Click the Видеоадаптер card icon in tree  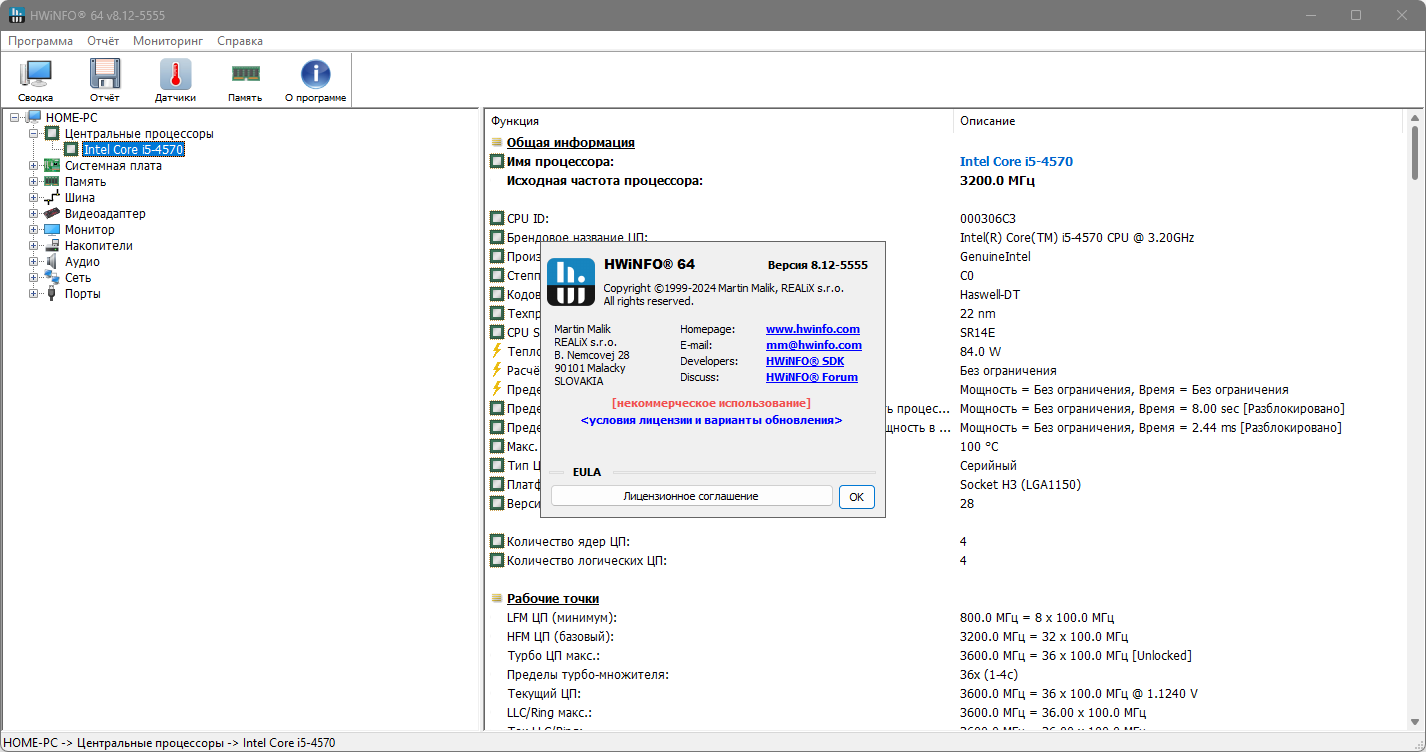point(53,214)
